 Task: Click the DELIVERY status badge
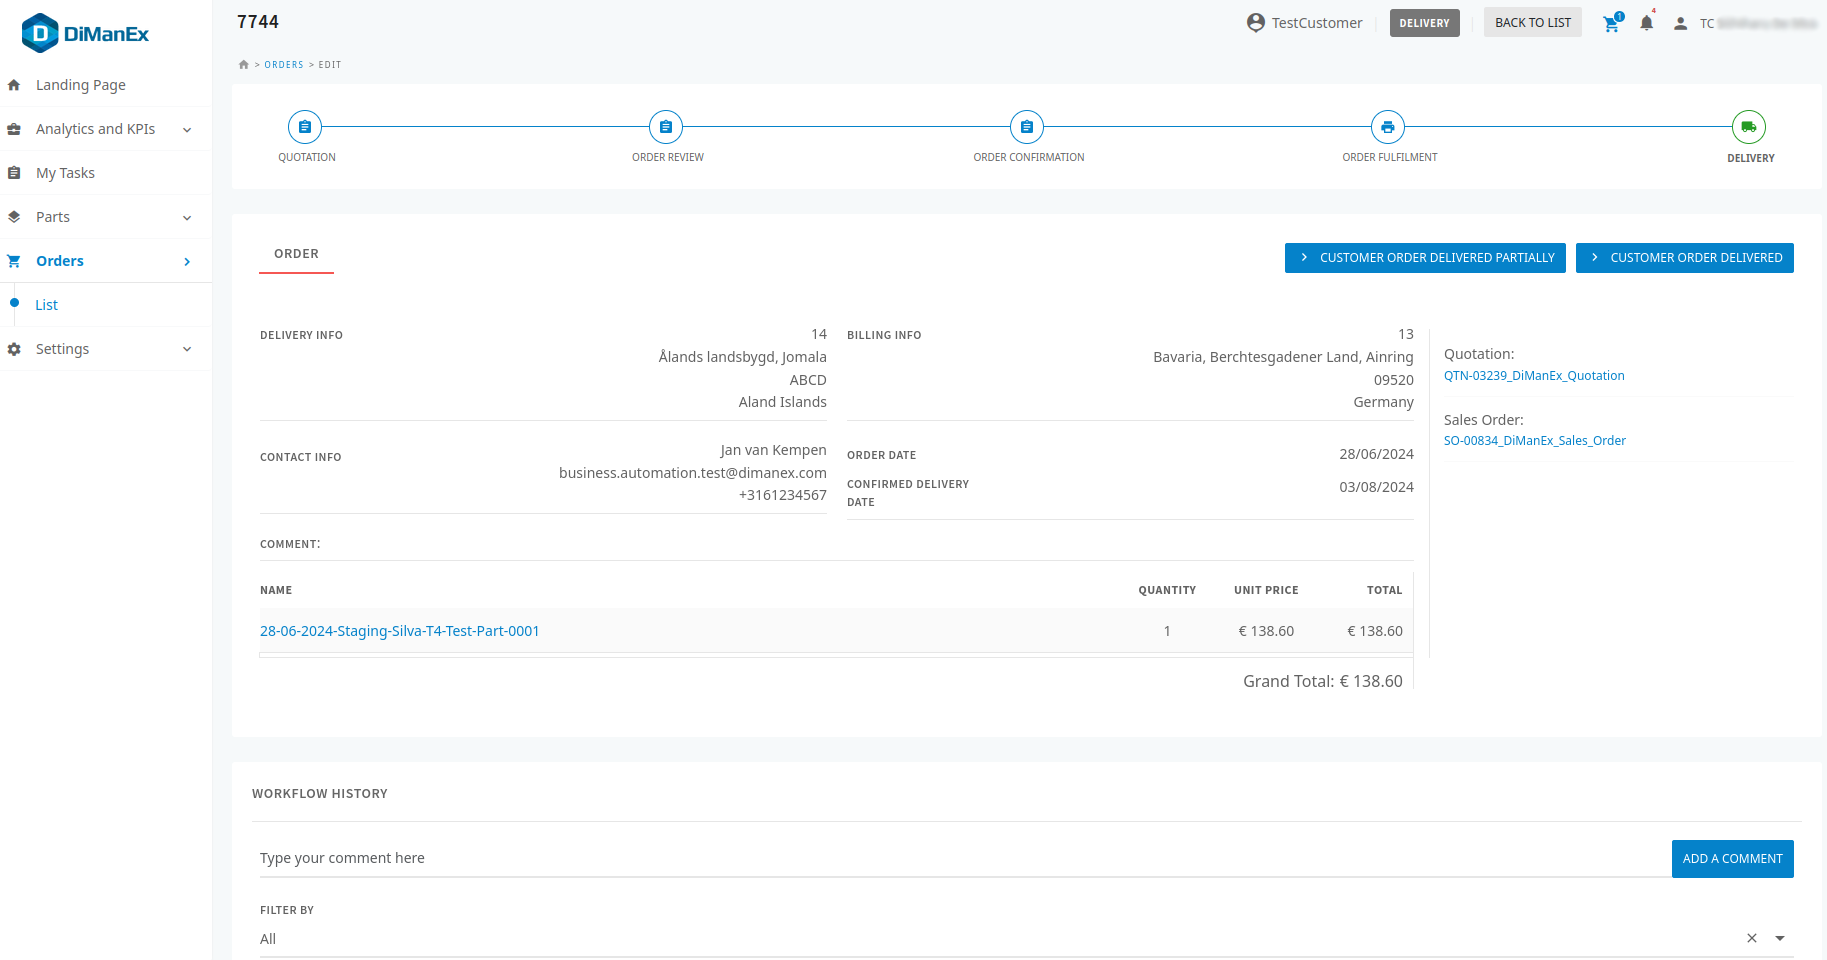coord(1424,23)
